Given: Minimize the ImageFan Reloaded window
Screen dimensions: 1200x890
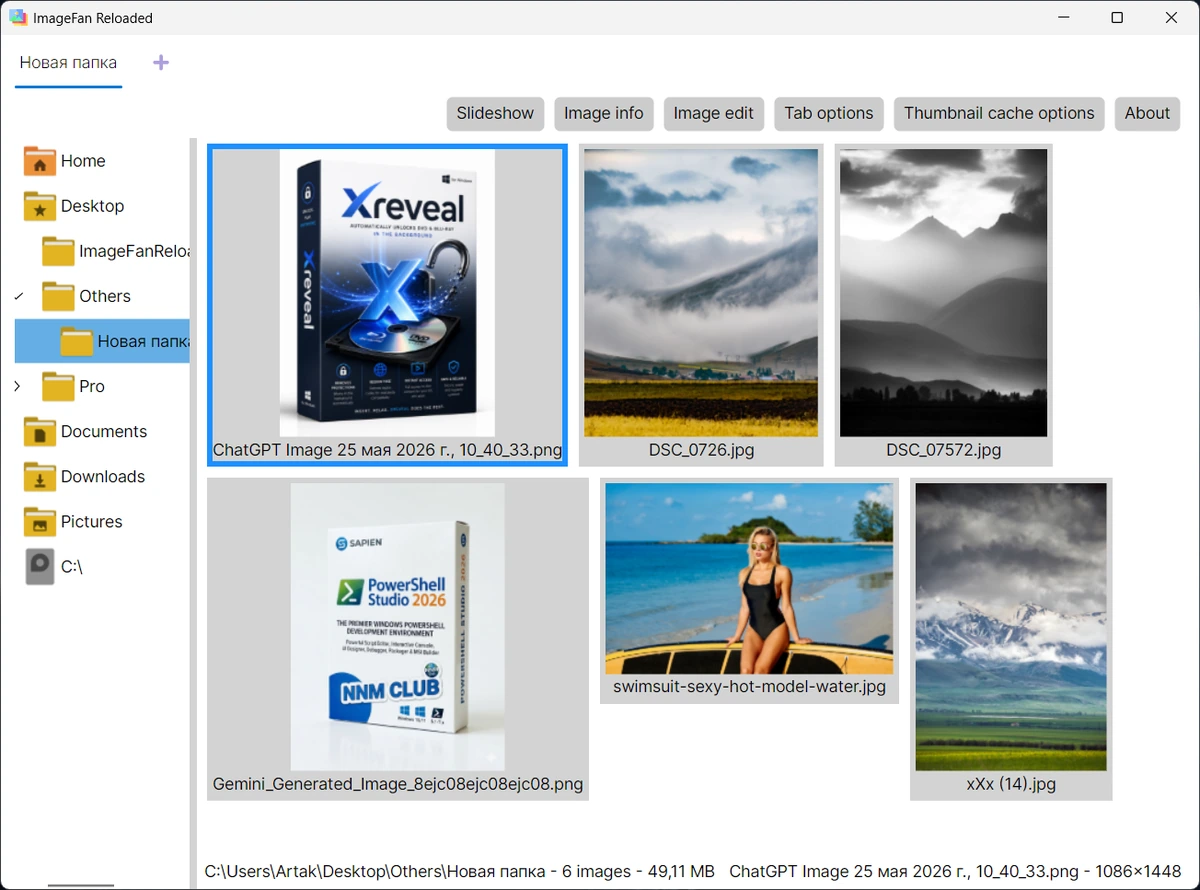Looking at the screenshot, I should coord(1063,18).
